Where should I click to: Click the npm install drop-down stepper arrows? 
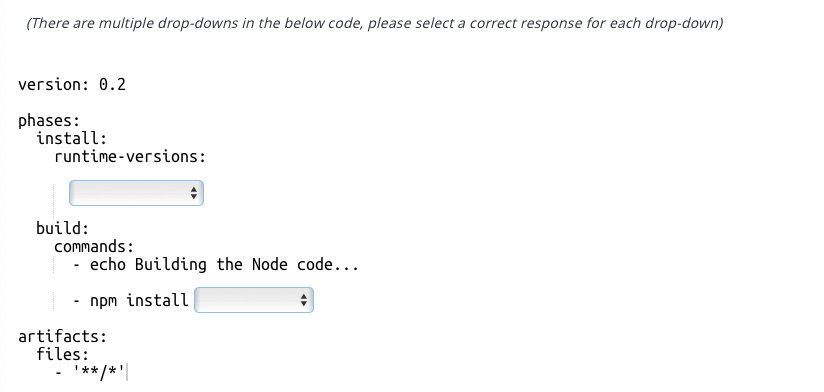[303, 300]
